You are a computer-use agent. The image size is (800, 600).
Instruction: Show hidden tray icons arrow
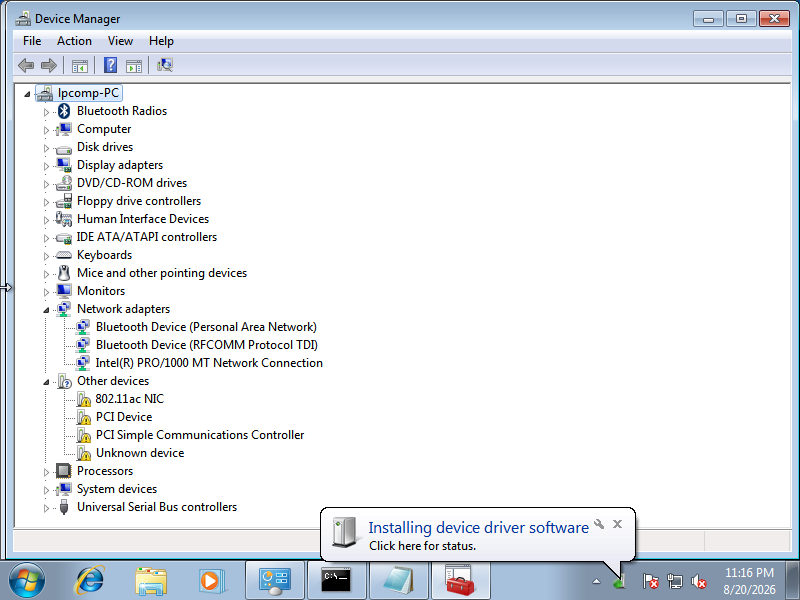(x=596, y=581)
